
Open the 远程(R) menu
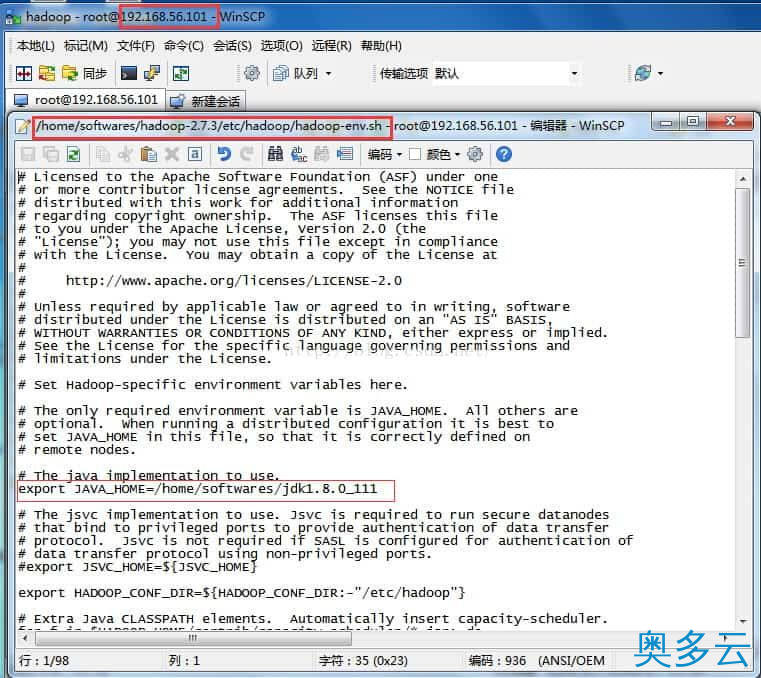pyautogui.click(x=331, y=46)
